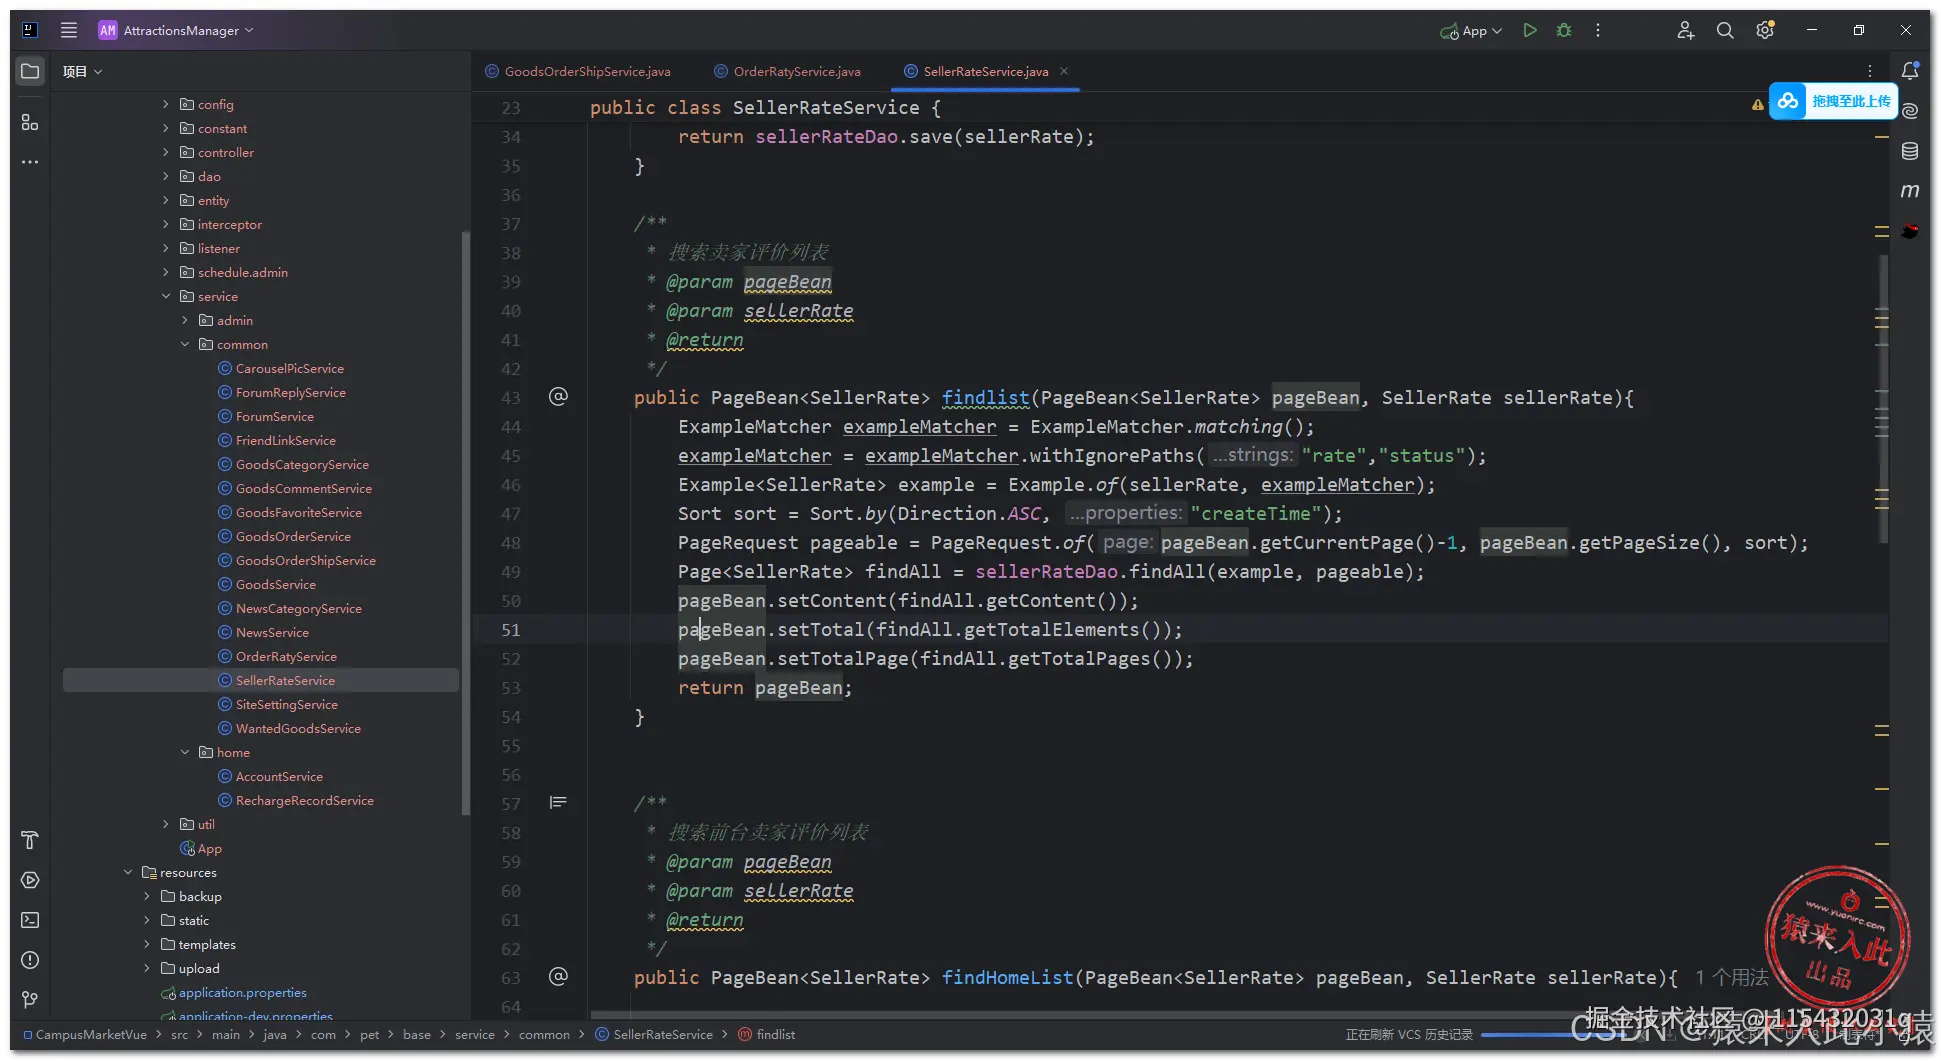Open App run configuration dropdown

(1471, 31)
